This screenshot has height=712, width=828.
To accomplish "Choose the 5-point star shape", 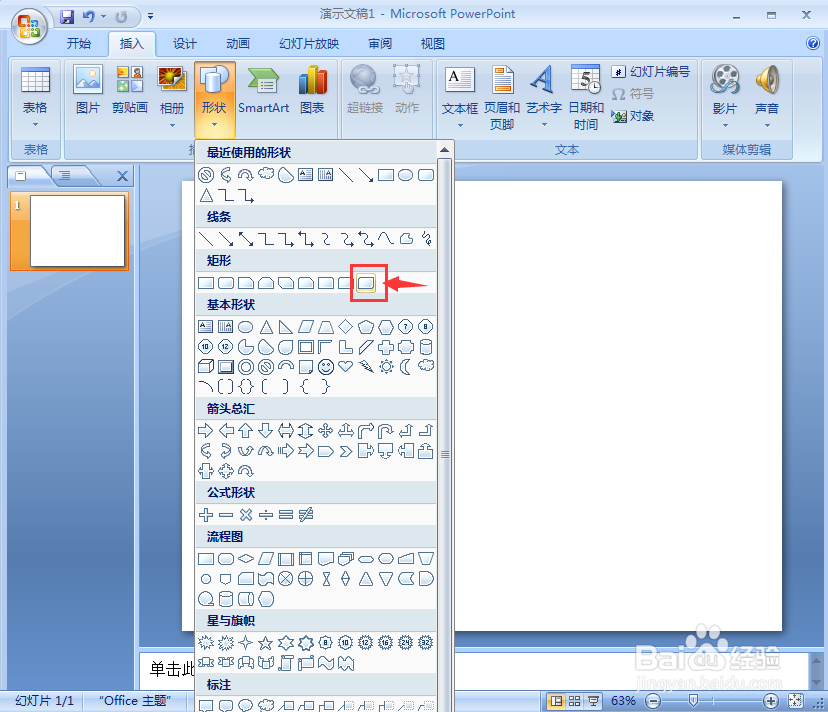I will (x=266, y=643).
